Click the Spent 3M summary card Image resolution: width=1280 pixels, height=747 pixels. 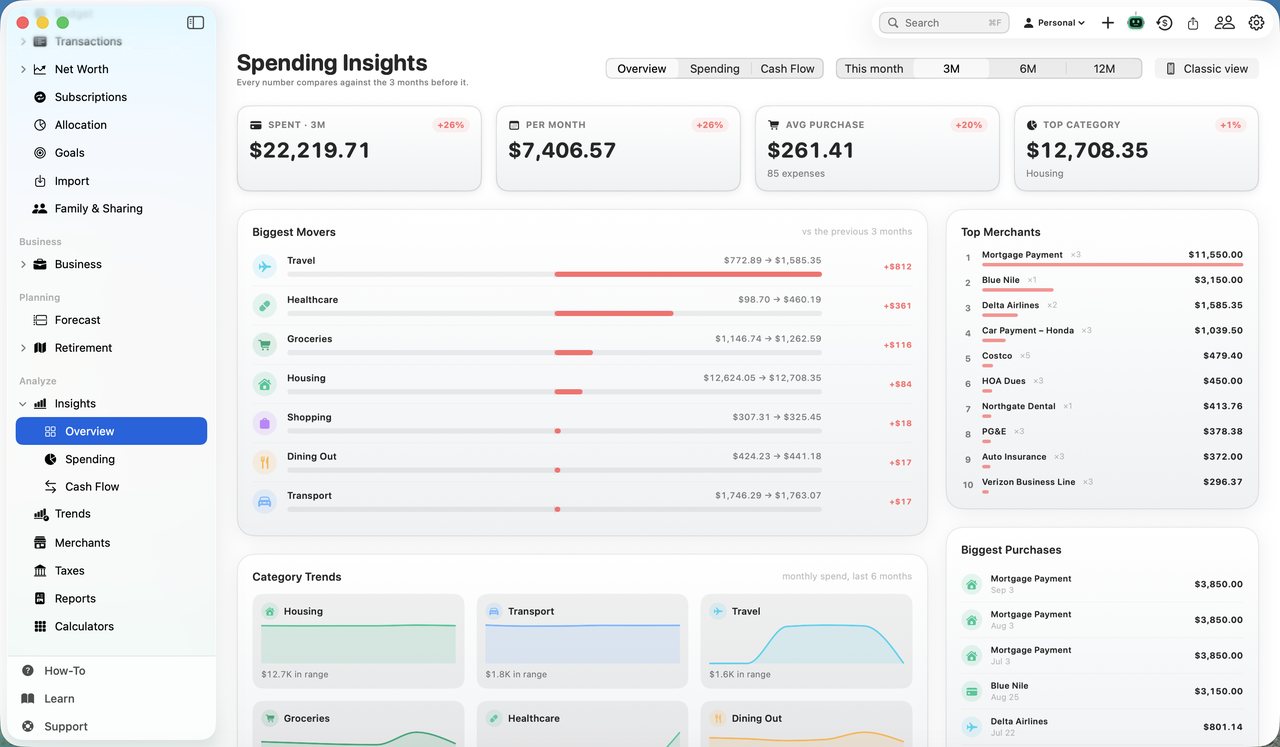[359, 148]
